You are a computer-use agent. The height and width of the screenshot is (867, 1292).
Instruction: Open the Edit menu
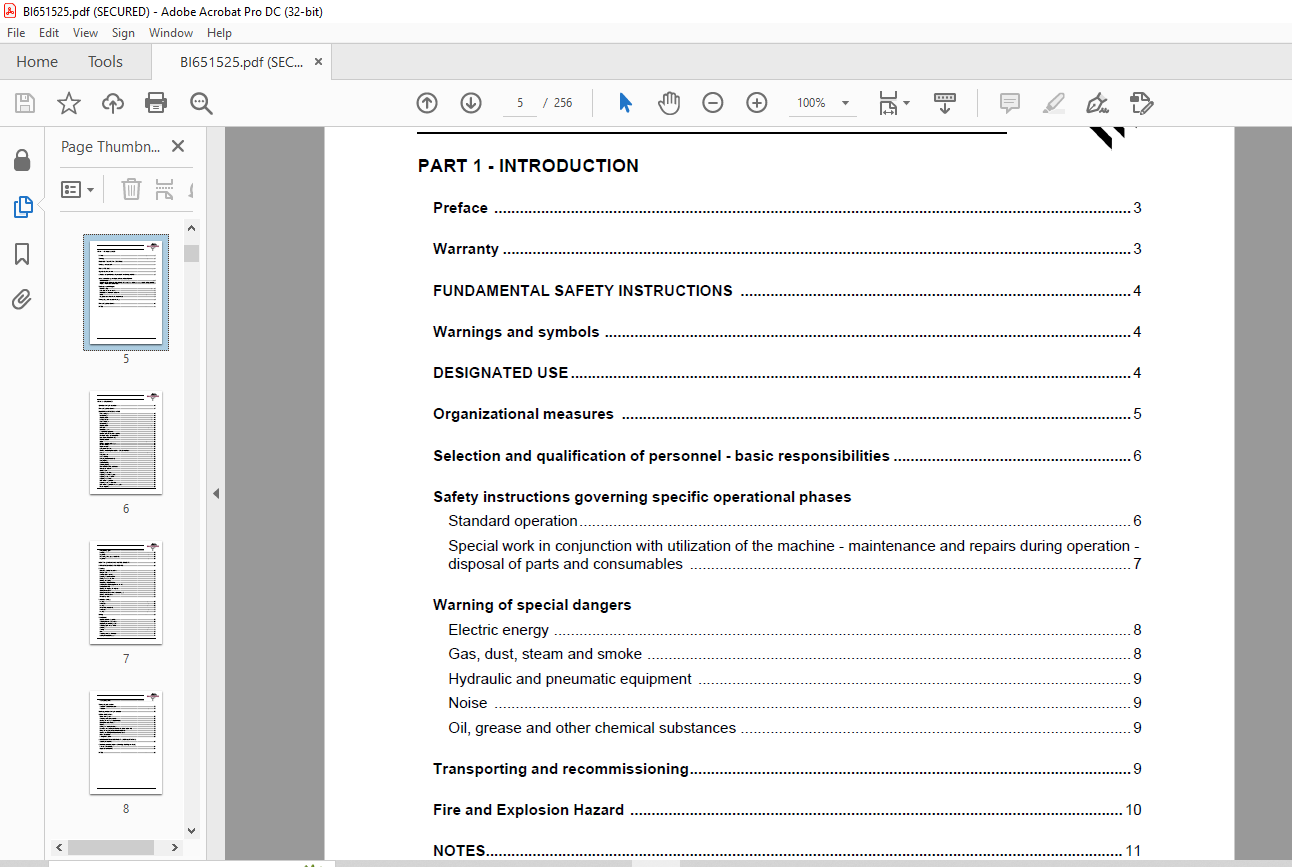[49, 33]
